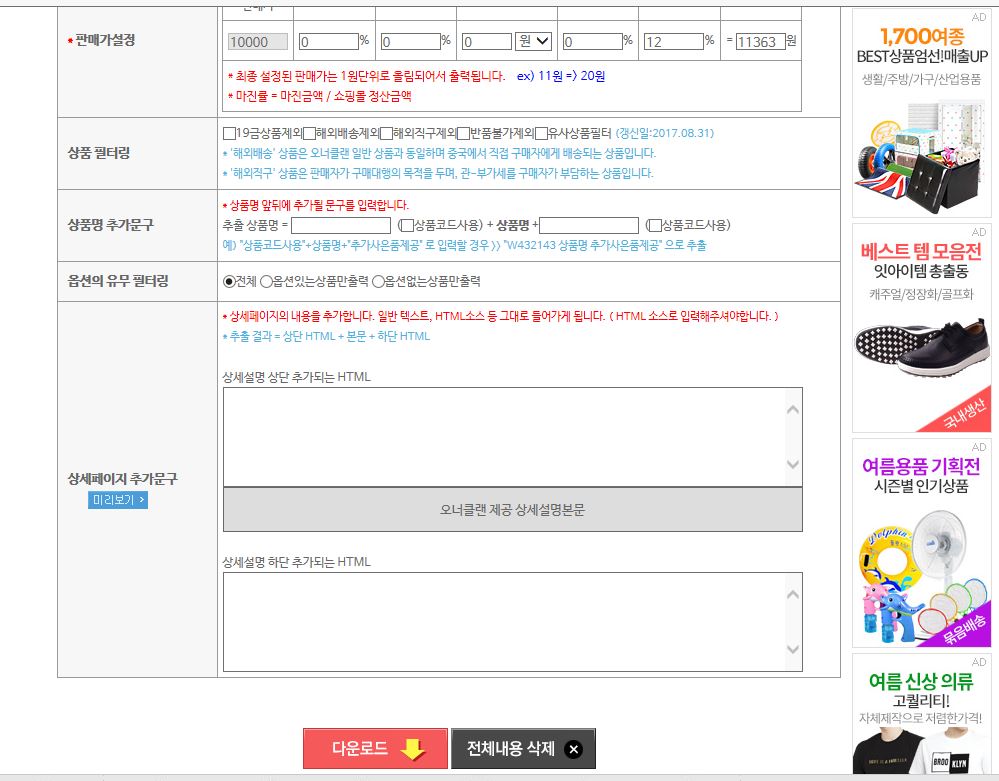The width and height of the screenshot is (999, 781).
Task: Select the 옵션있는상품만출력 radio button
Action: [266, 282]
